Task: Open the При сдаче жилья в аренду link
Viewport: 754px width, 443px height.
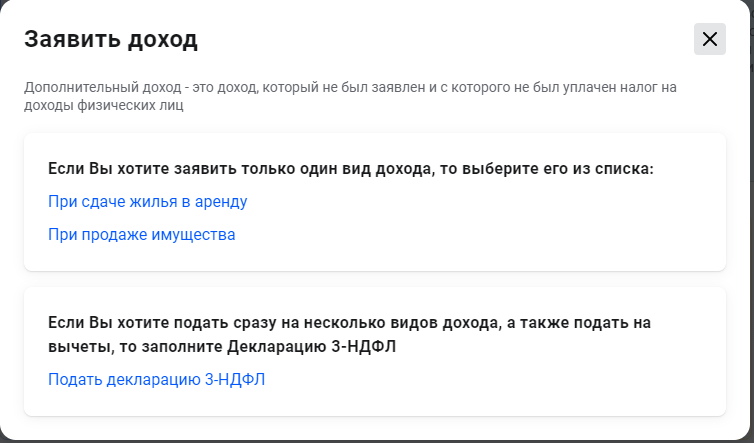Action: click(x=148, y=202)
